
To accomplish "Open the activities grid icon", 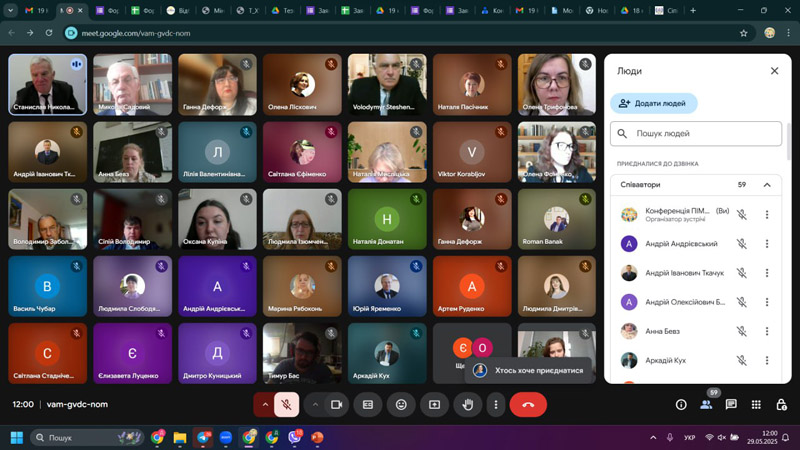I will click(755, 404).
